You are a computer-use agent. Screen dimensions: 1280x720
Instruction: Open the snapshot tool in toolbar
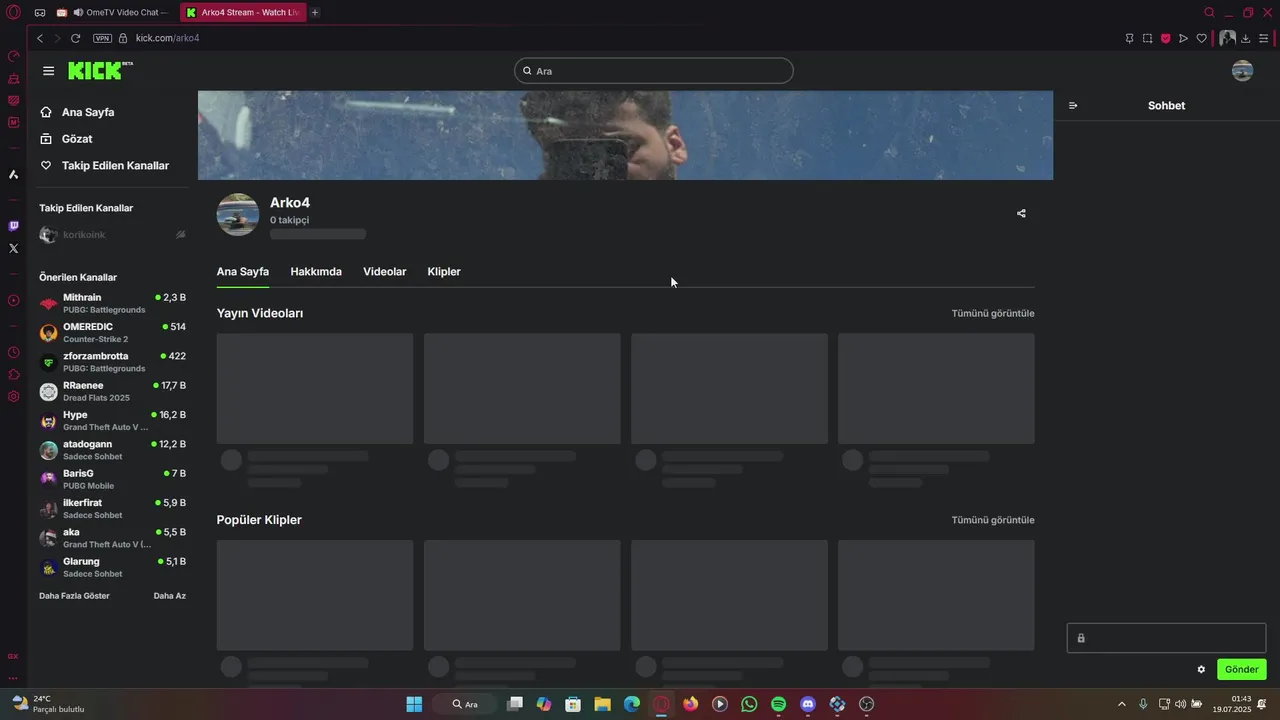click(x=1147, y=38)
